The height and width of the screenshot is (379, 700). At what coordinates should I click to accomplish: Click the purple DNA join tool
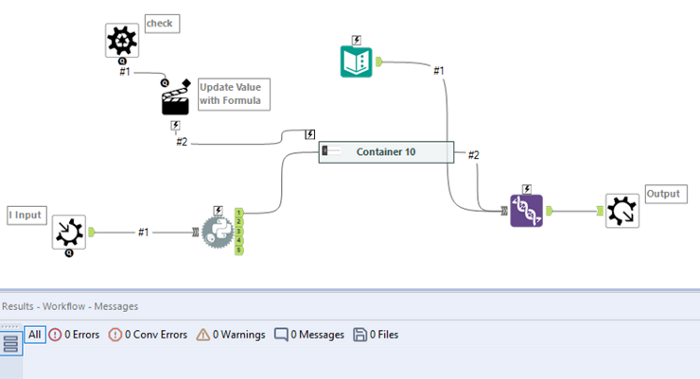click(x=527, y=211)
